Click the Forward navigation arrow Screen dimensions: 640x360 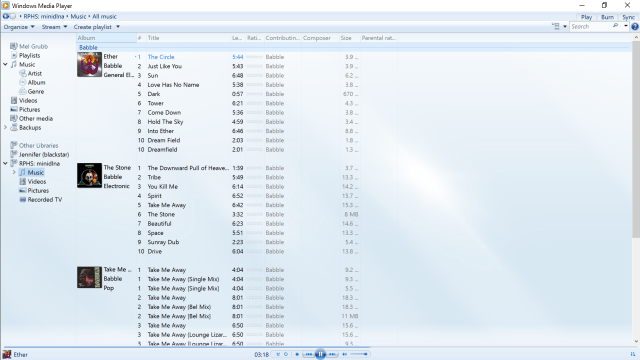(x=13, y=16)
